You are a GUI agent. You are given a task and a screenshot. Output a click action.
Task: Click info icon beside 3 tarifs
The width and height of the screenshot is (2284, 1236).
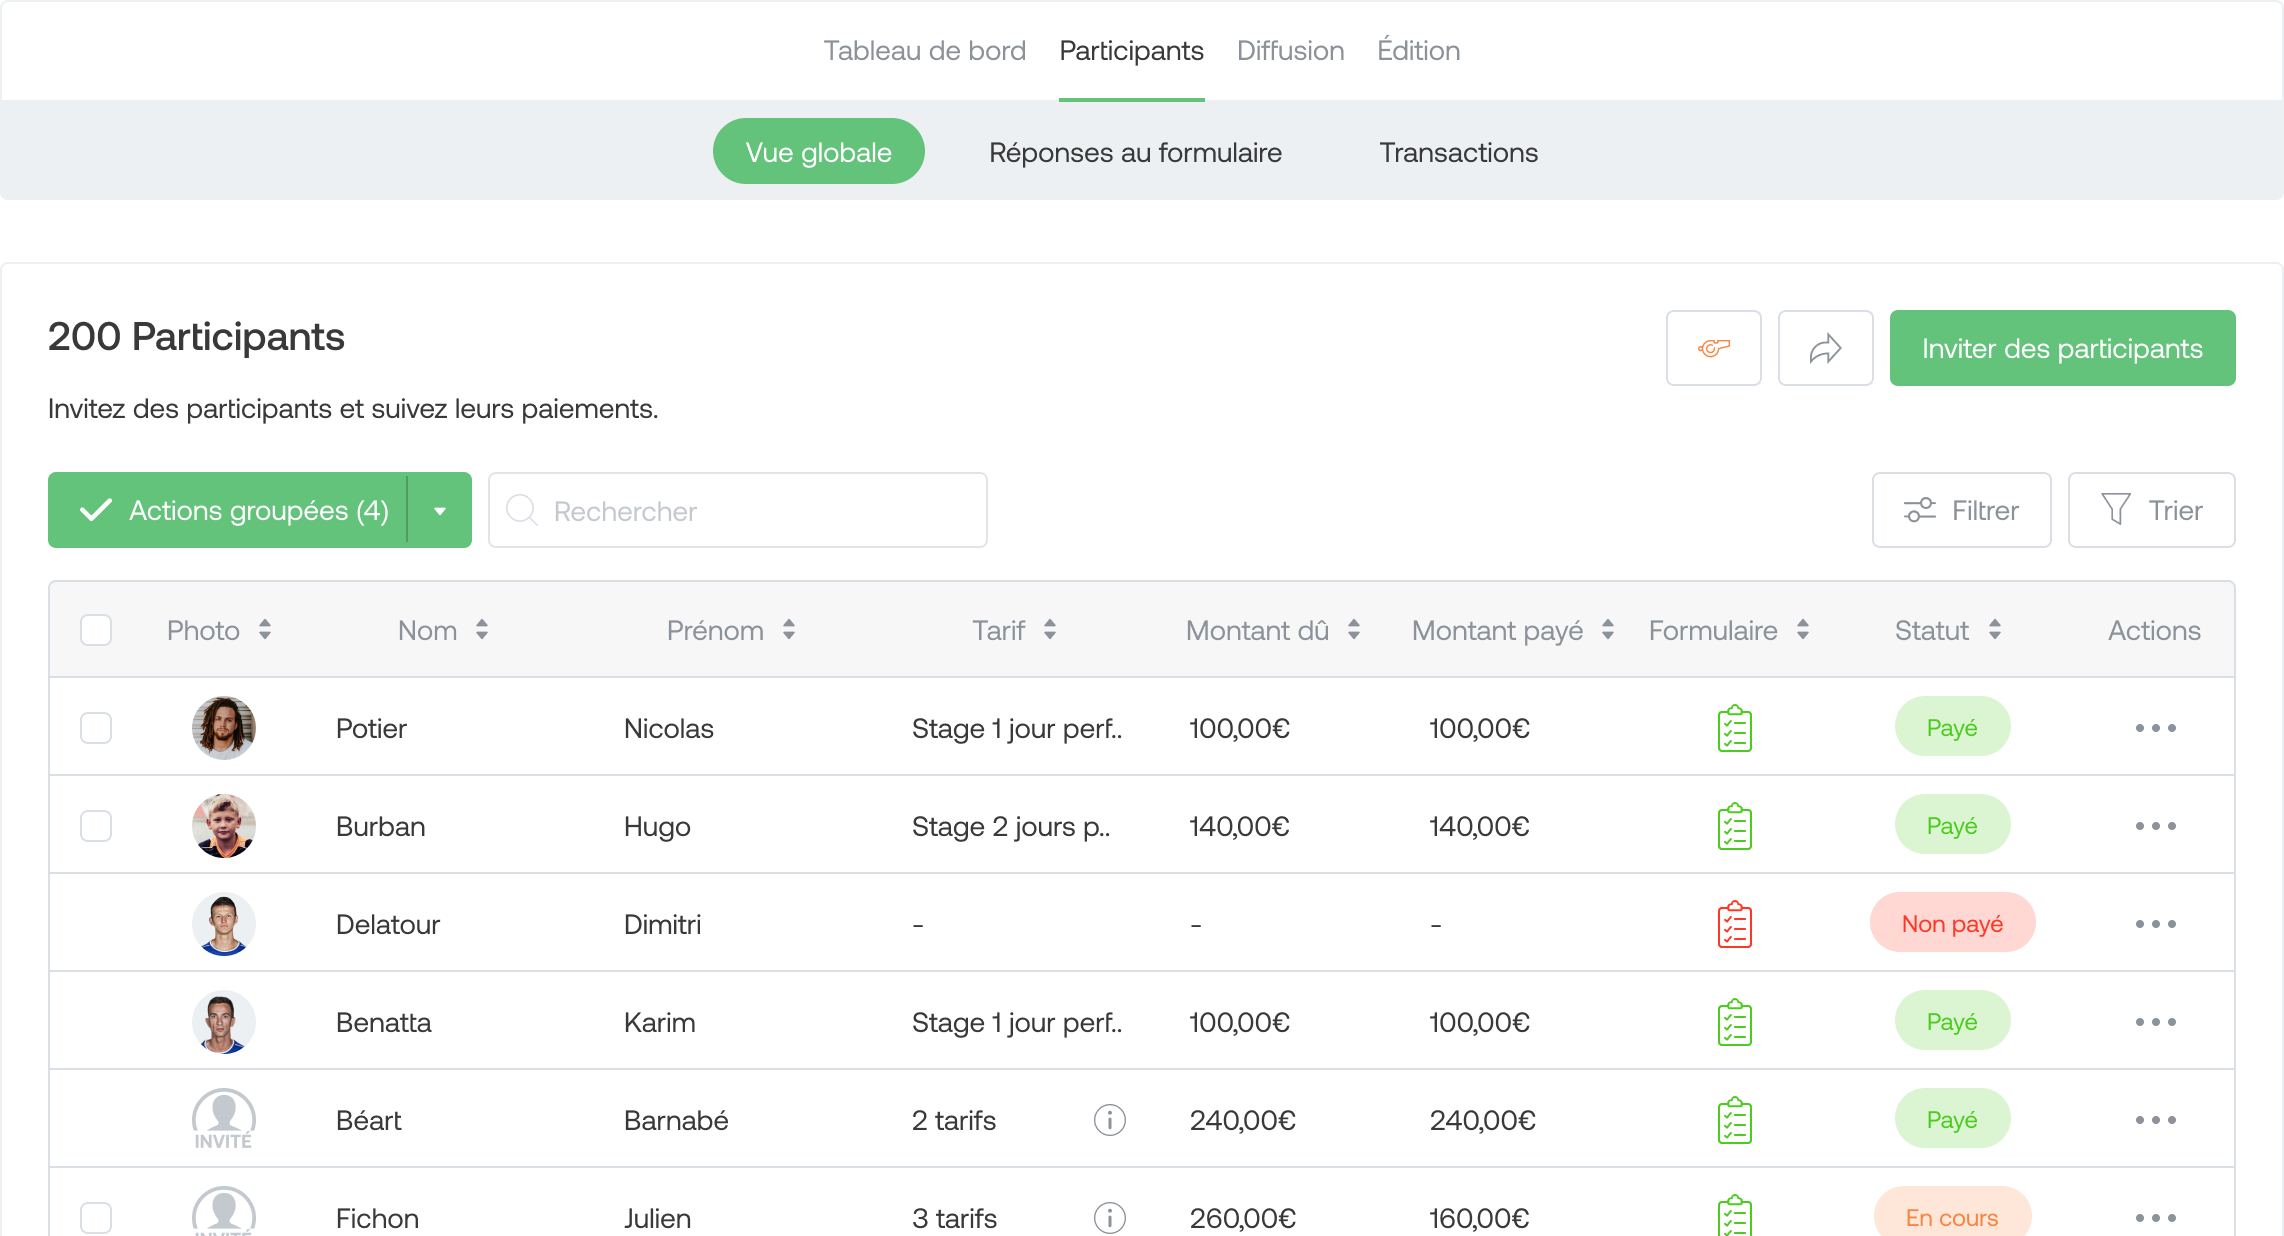point(1109,1217)
